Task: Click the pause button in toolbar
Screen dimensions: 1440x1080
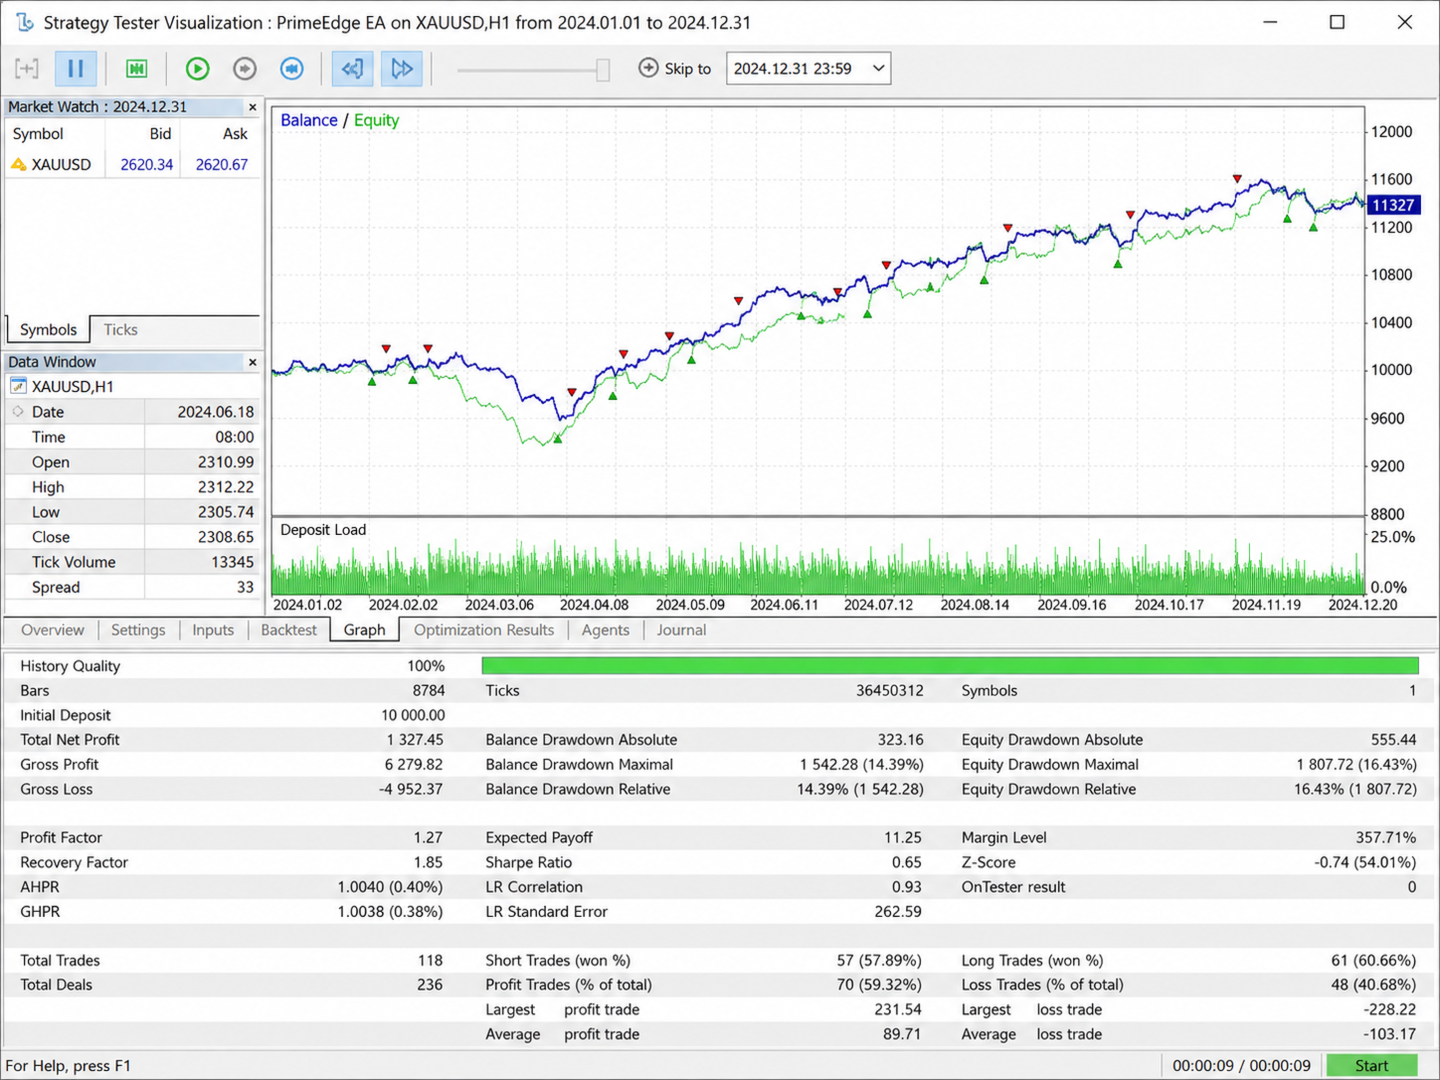Action: [x=75, y=68]
